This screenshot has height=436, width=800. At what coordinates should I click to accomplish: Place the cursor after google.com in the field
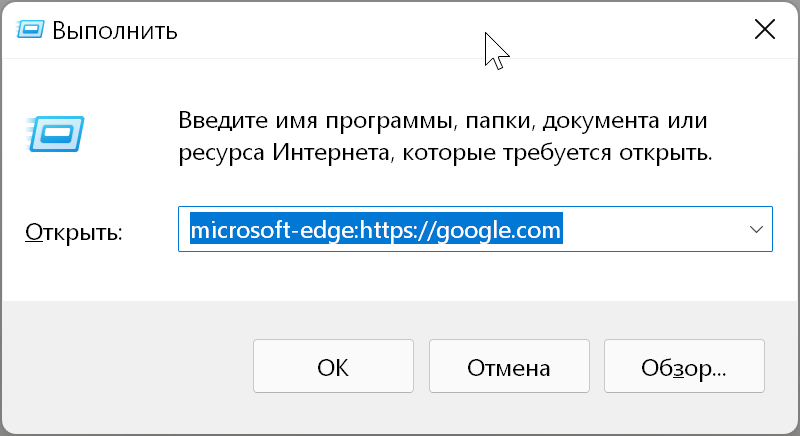[x=563, y=229]
